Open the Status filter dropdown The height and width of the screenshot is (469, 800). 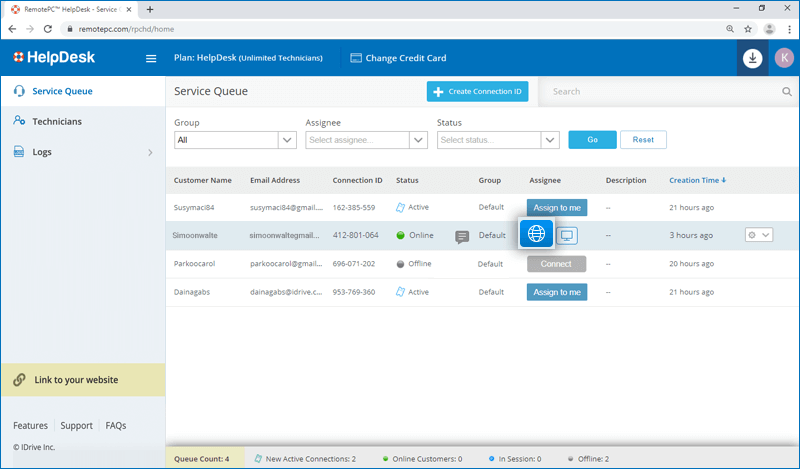[497, 140]
